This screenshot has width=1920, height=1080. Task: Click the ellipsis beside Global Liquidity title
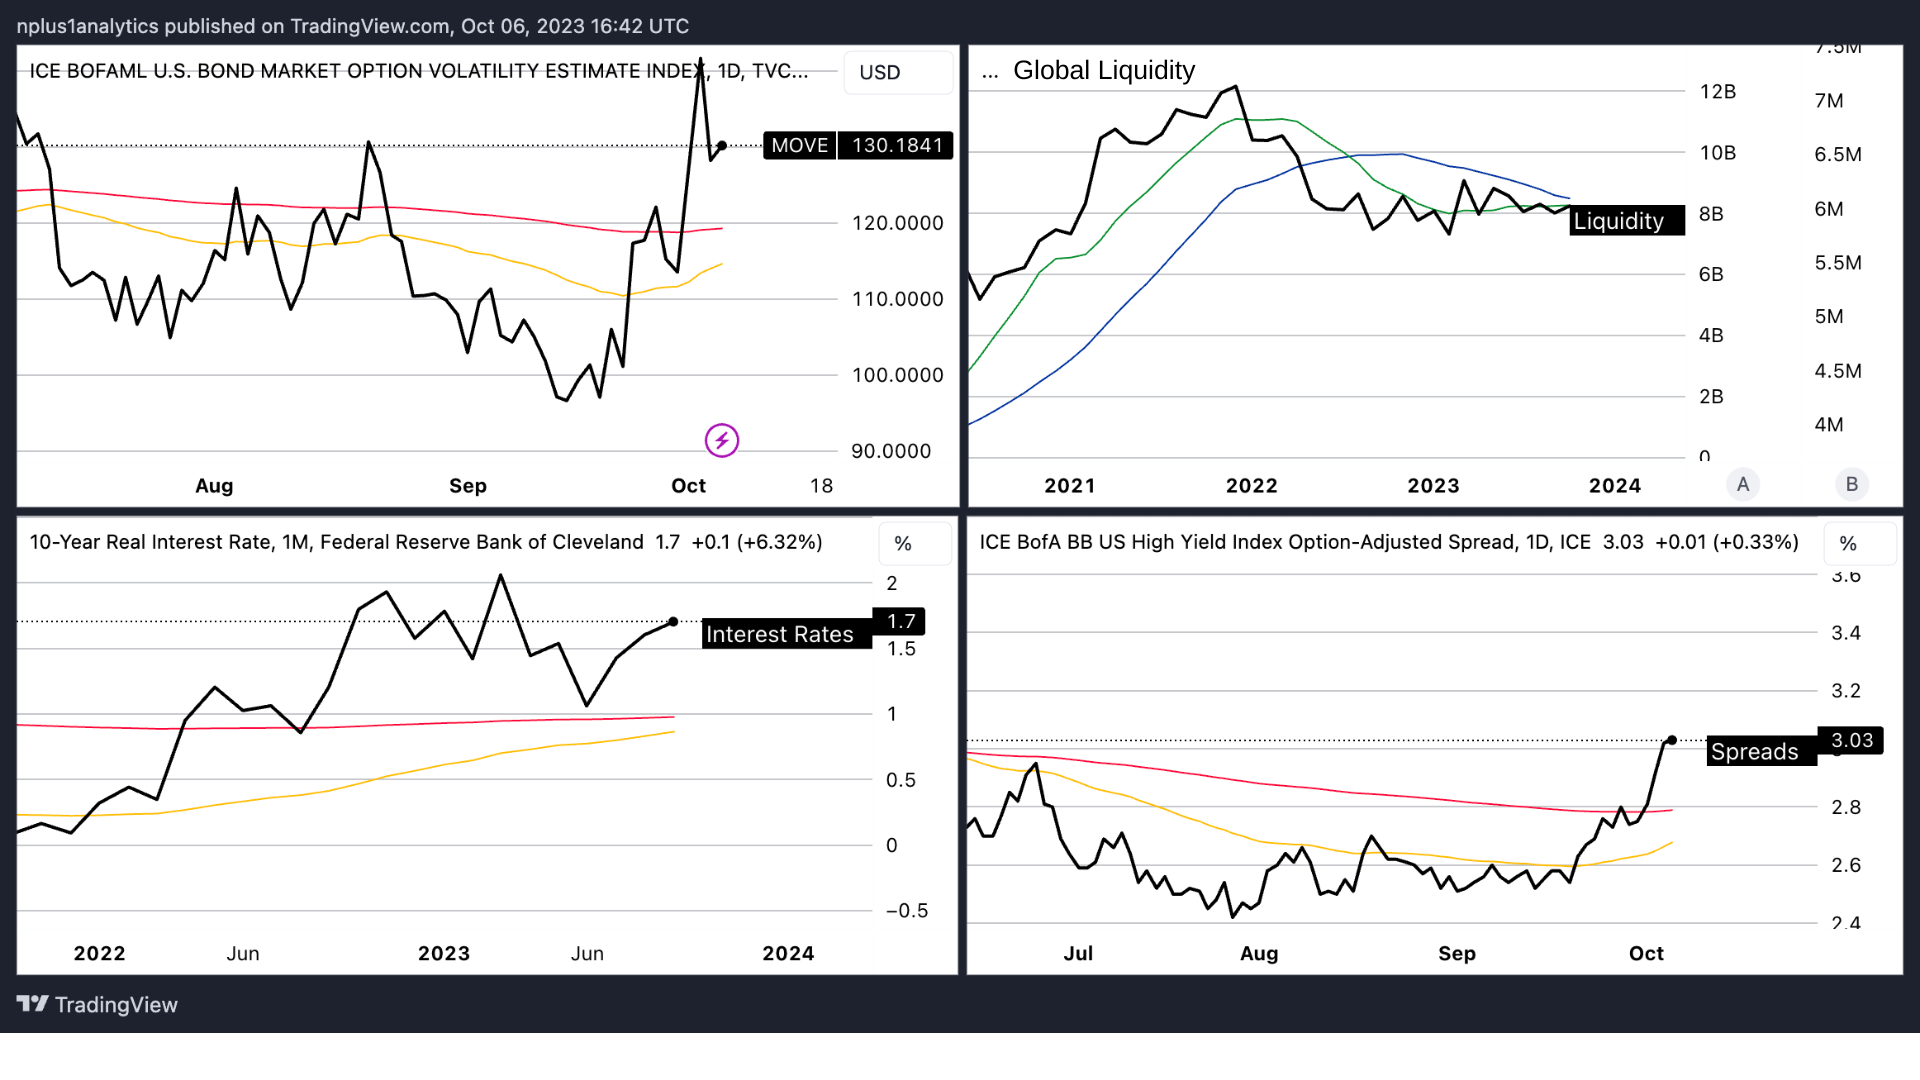tap(989, 72)
